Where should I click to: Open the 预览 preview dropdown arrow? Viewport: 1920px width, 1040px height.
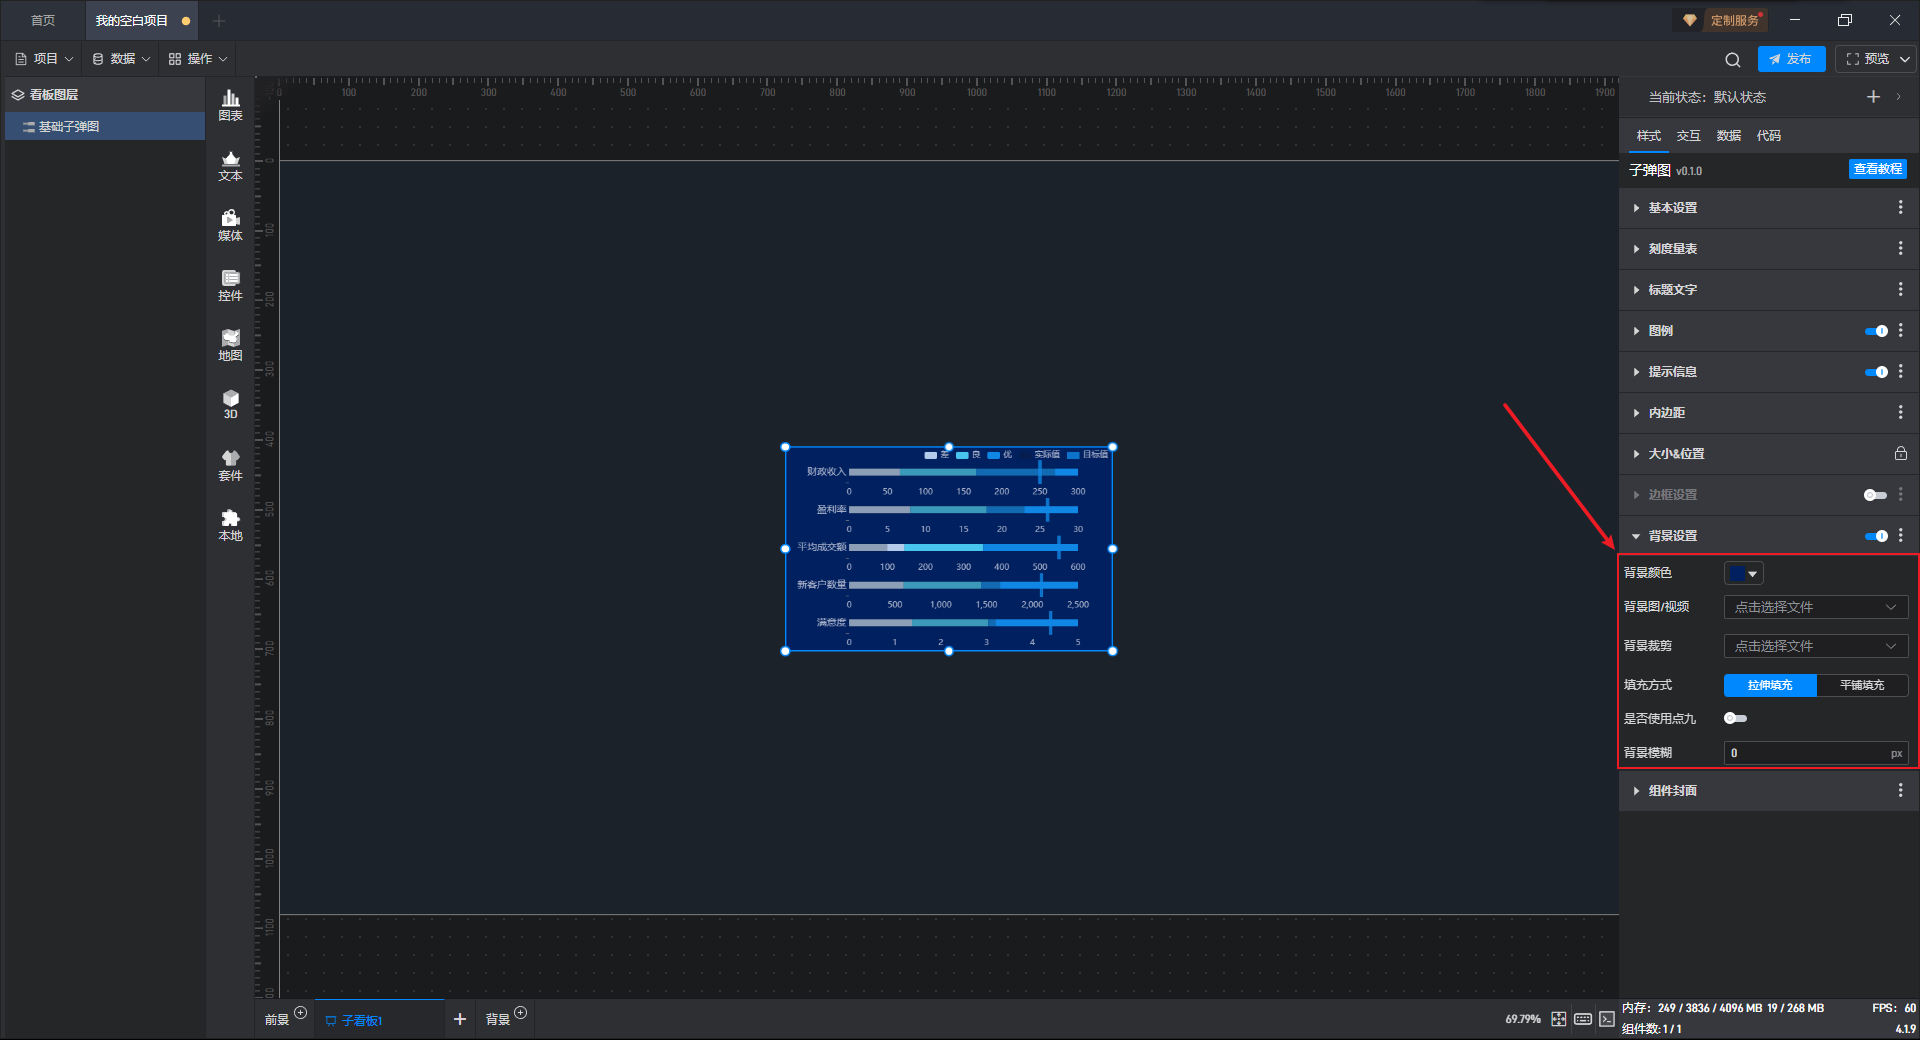click(1905, 59)
